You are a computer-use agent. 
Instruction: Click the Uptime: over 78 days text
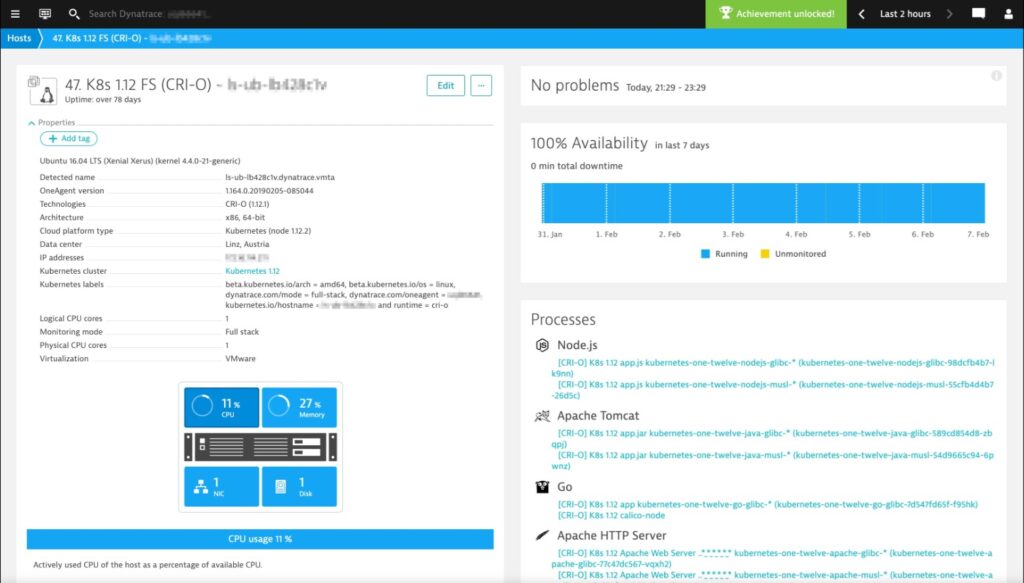click(x=103, y=99)
